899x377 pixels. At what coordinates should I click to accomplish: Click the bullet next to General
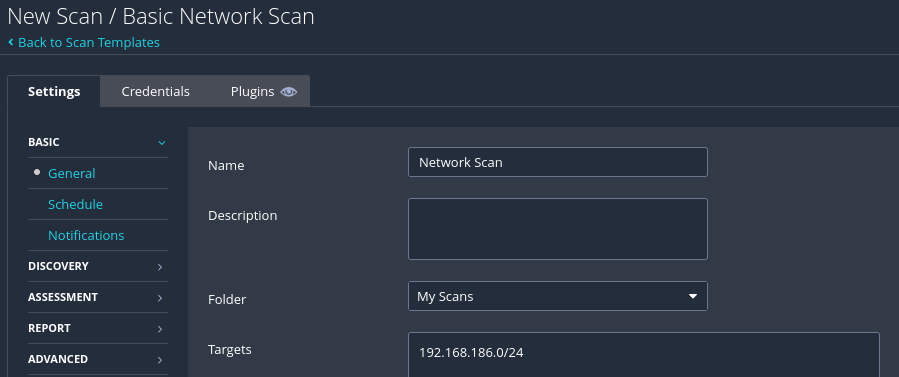click(37, 172)
